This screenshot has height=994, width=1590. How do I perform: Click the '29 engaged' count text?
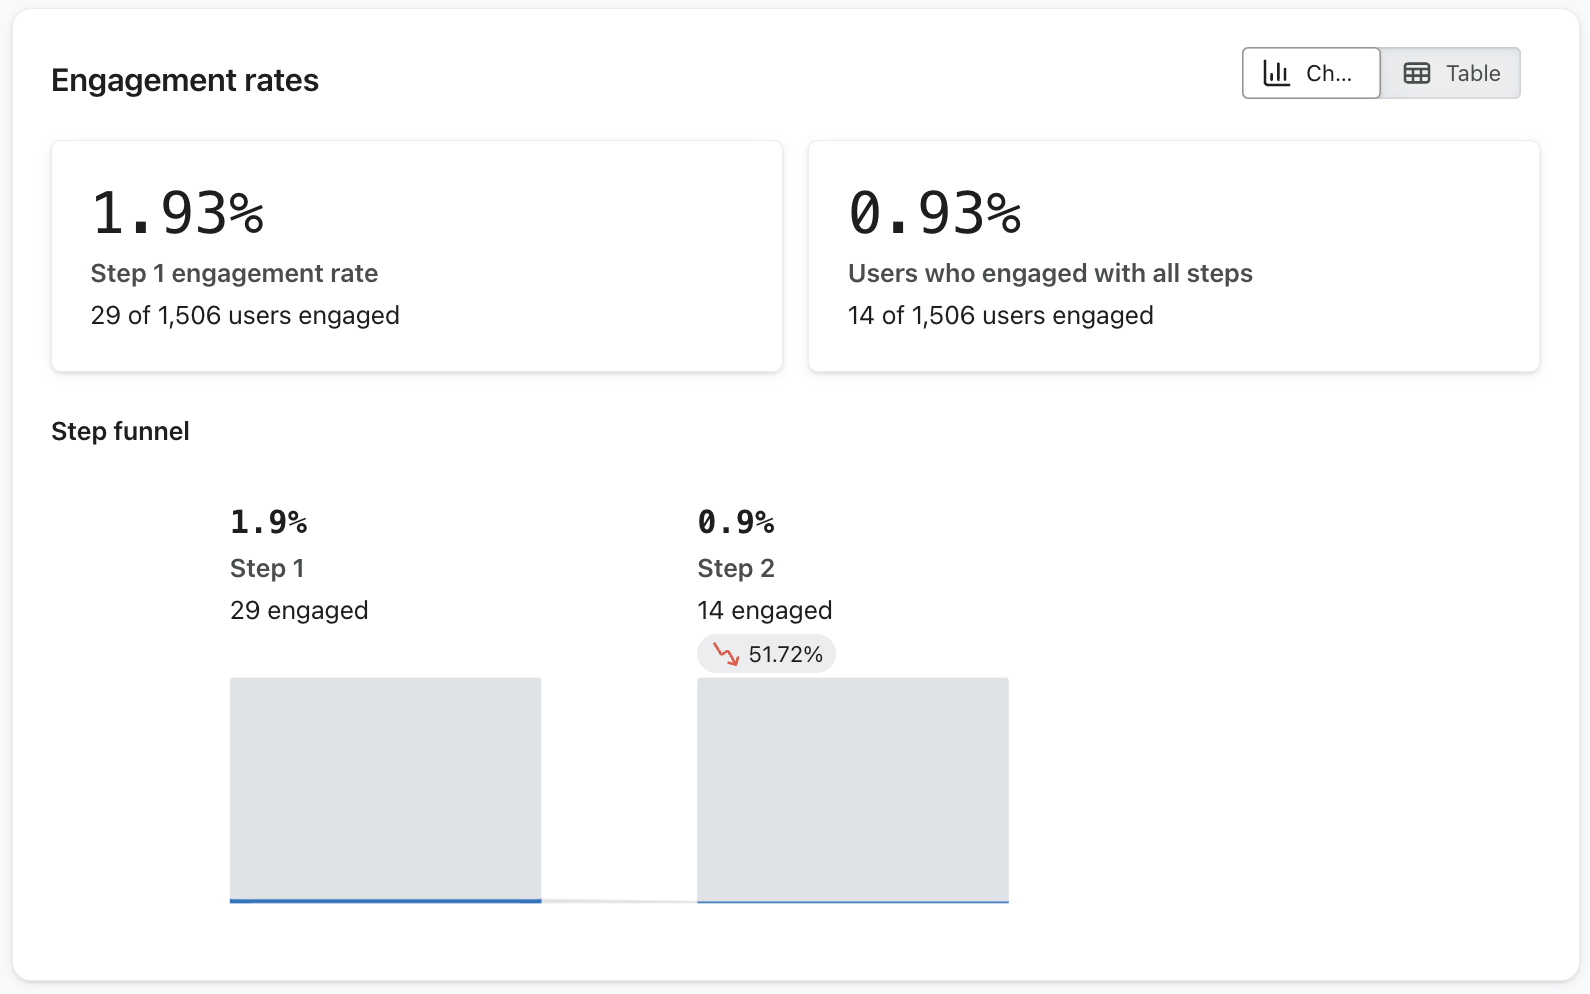299,610
